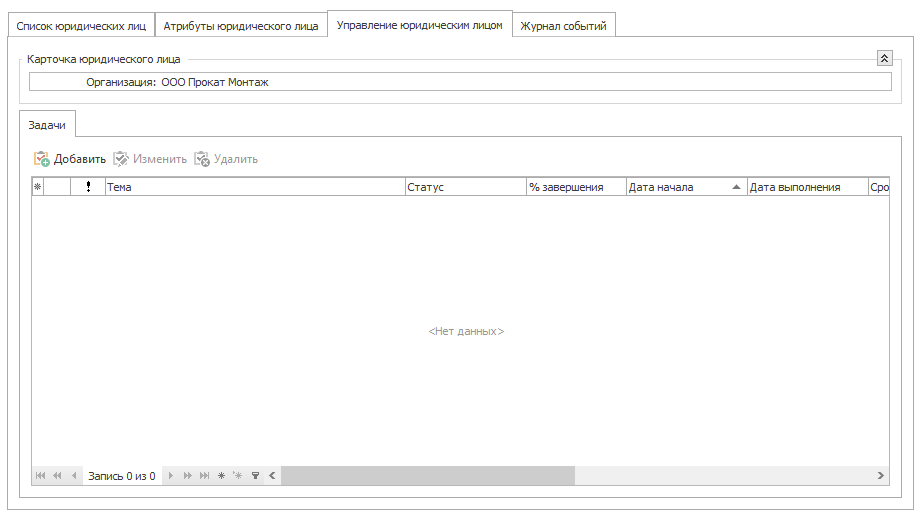Sort by the % завершения column header

pyautogui.click(x=576, y=187)
